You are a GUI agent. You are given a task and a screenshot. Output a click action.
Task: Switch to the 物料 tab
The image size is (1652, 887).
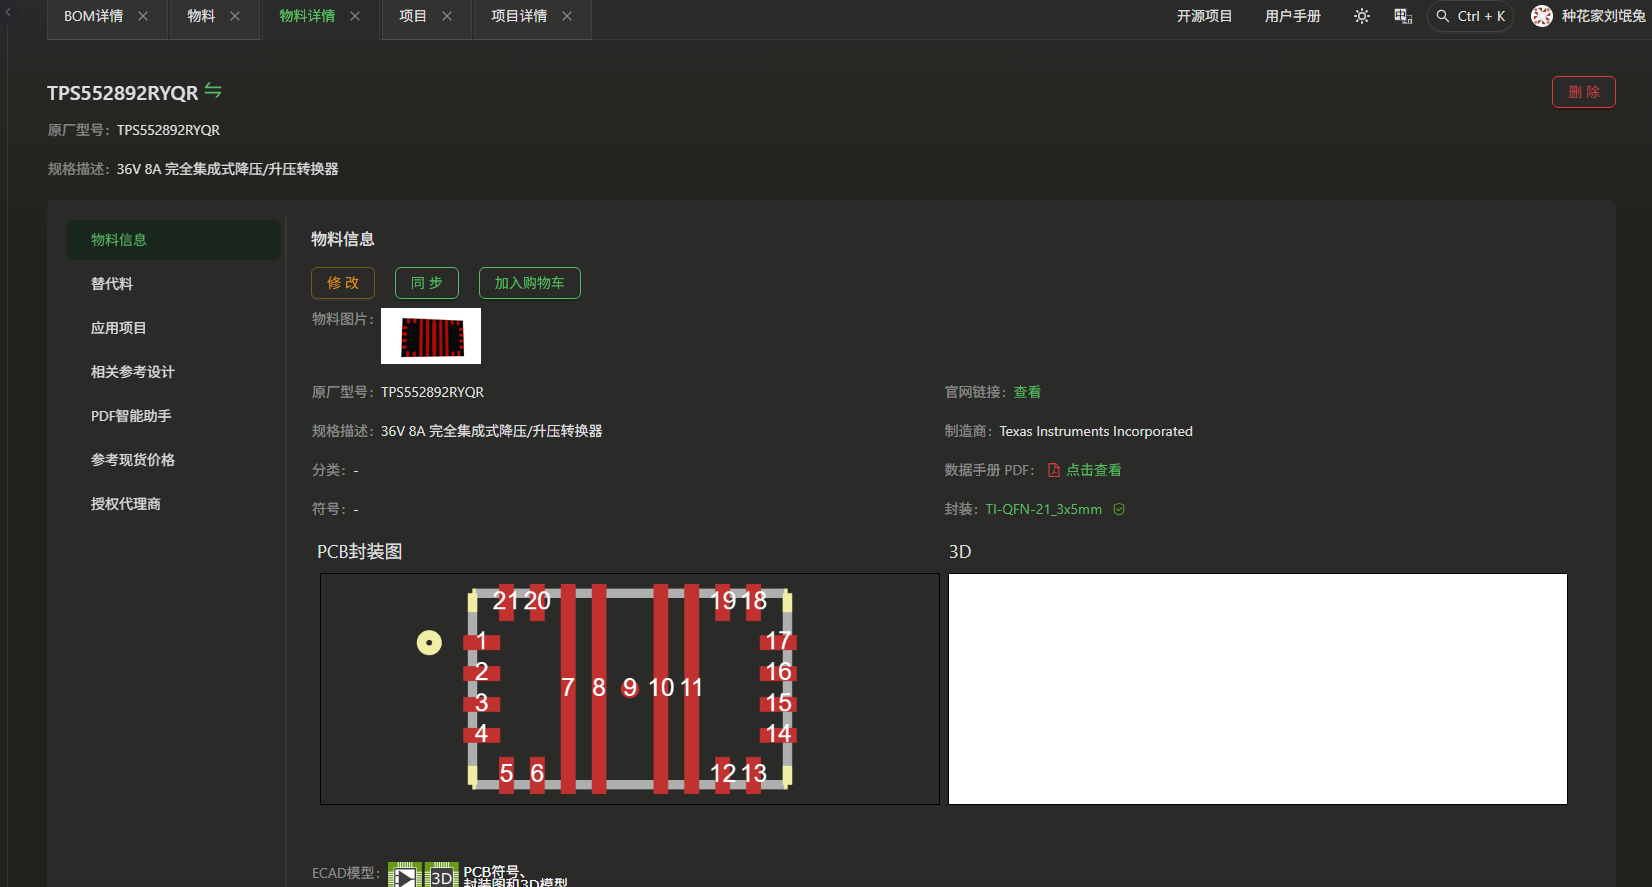coord(201,16)
